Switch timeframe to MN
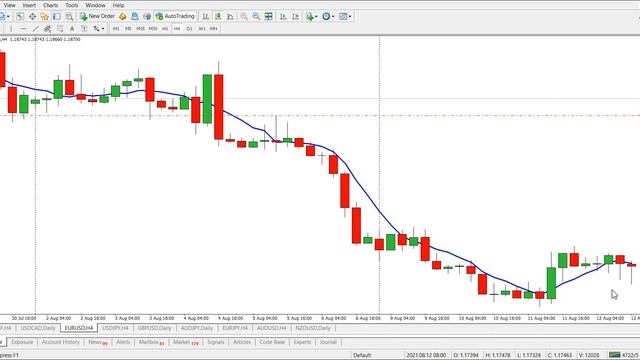 pos(213,29)
